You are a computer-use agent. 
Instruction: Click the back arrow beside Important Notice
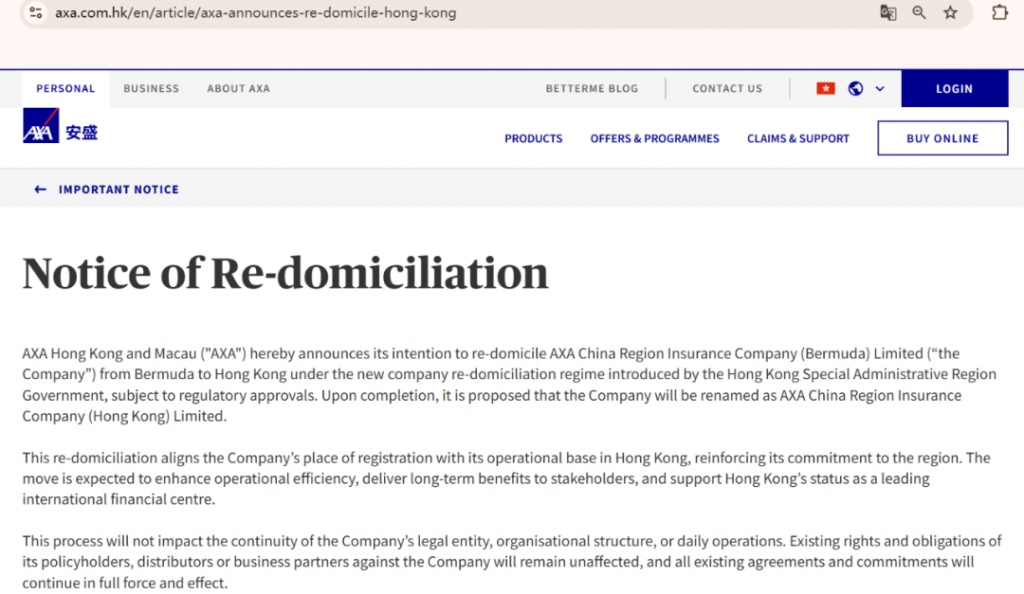click(40, 189)
